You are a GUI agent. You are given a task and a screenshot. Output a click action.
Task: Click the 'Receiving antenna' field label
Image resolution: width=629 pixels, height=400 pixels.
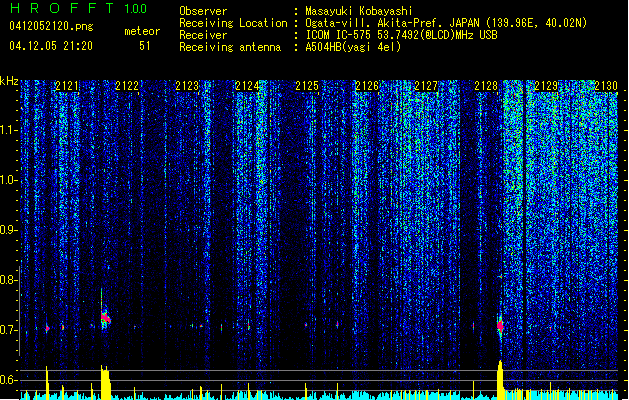(230, 47)
